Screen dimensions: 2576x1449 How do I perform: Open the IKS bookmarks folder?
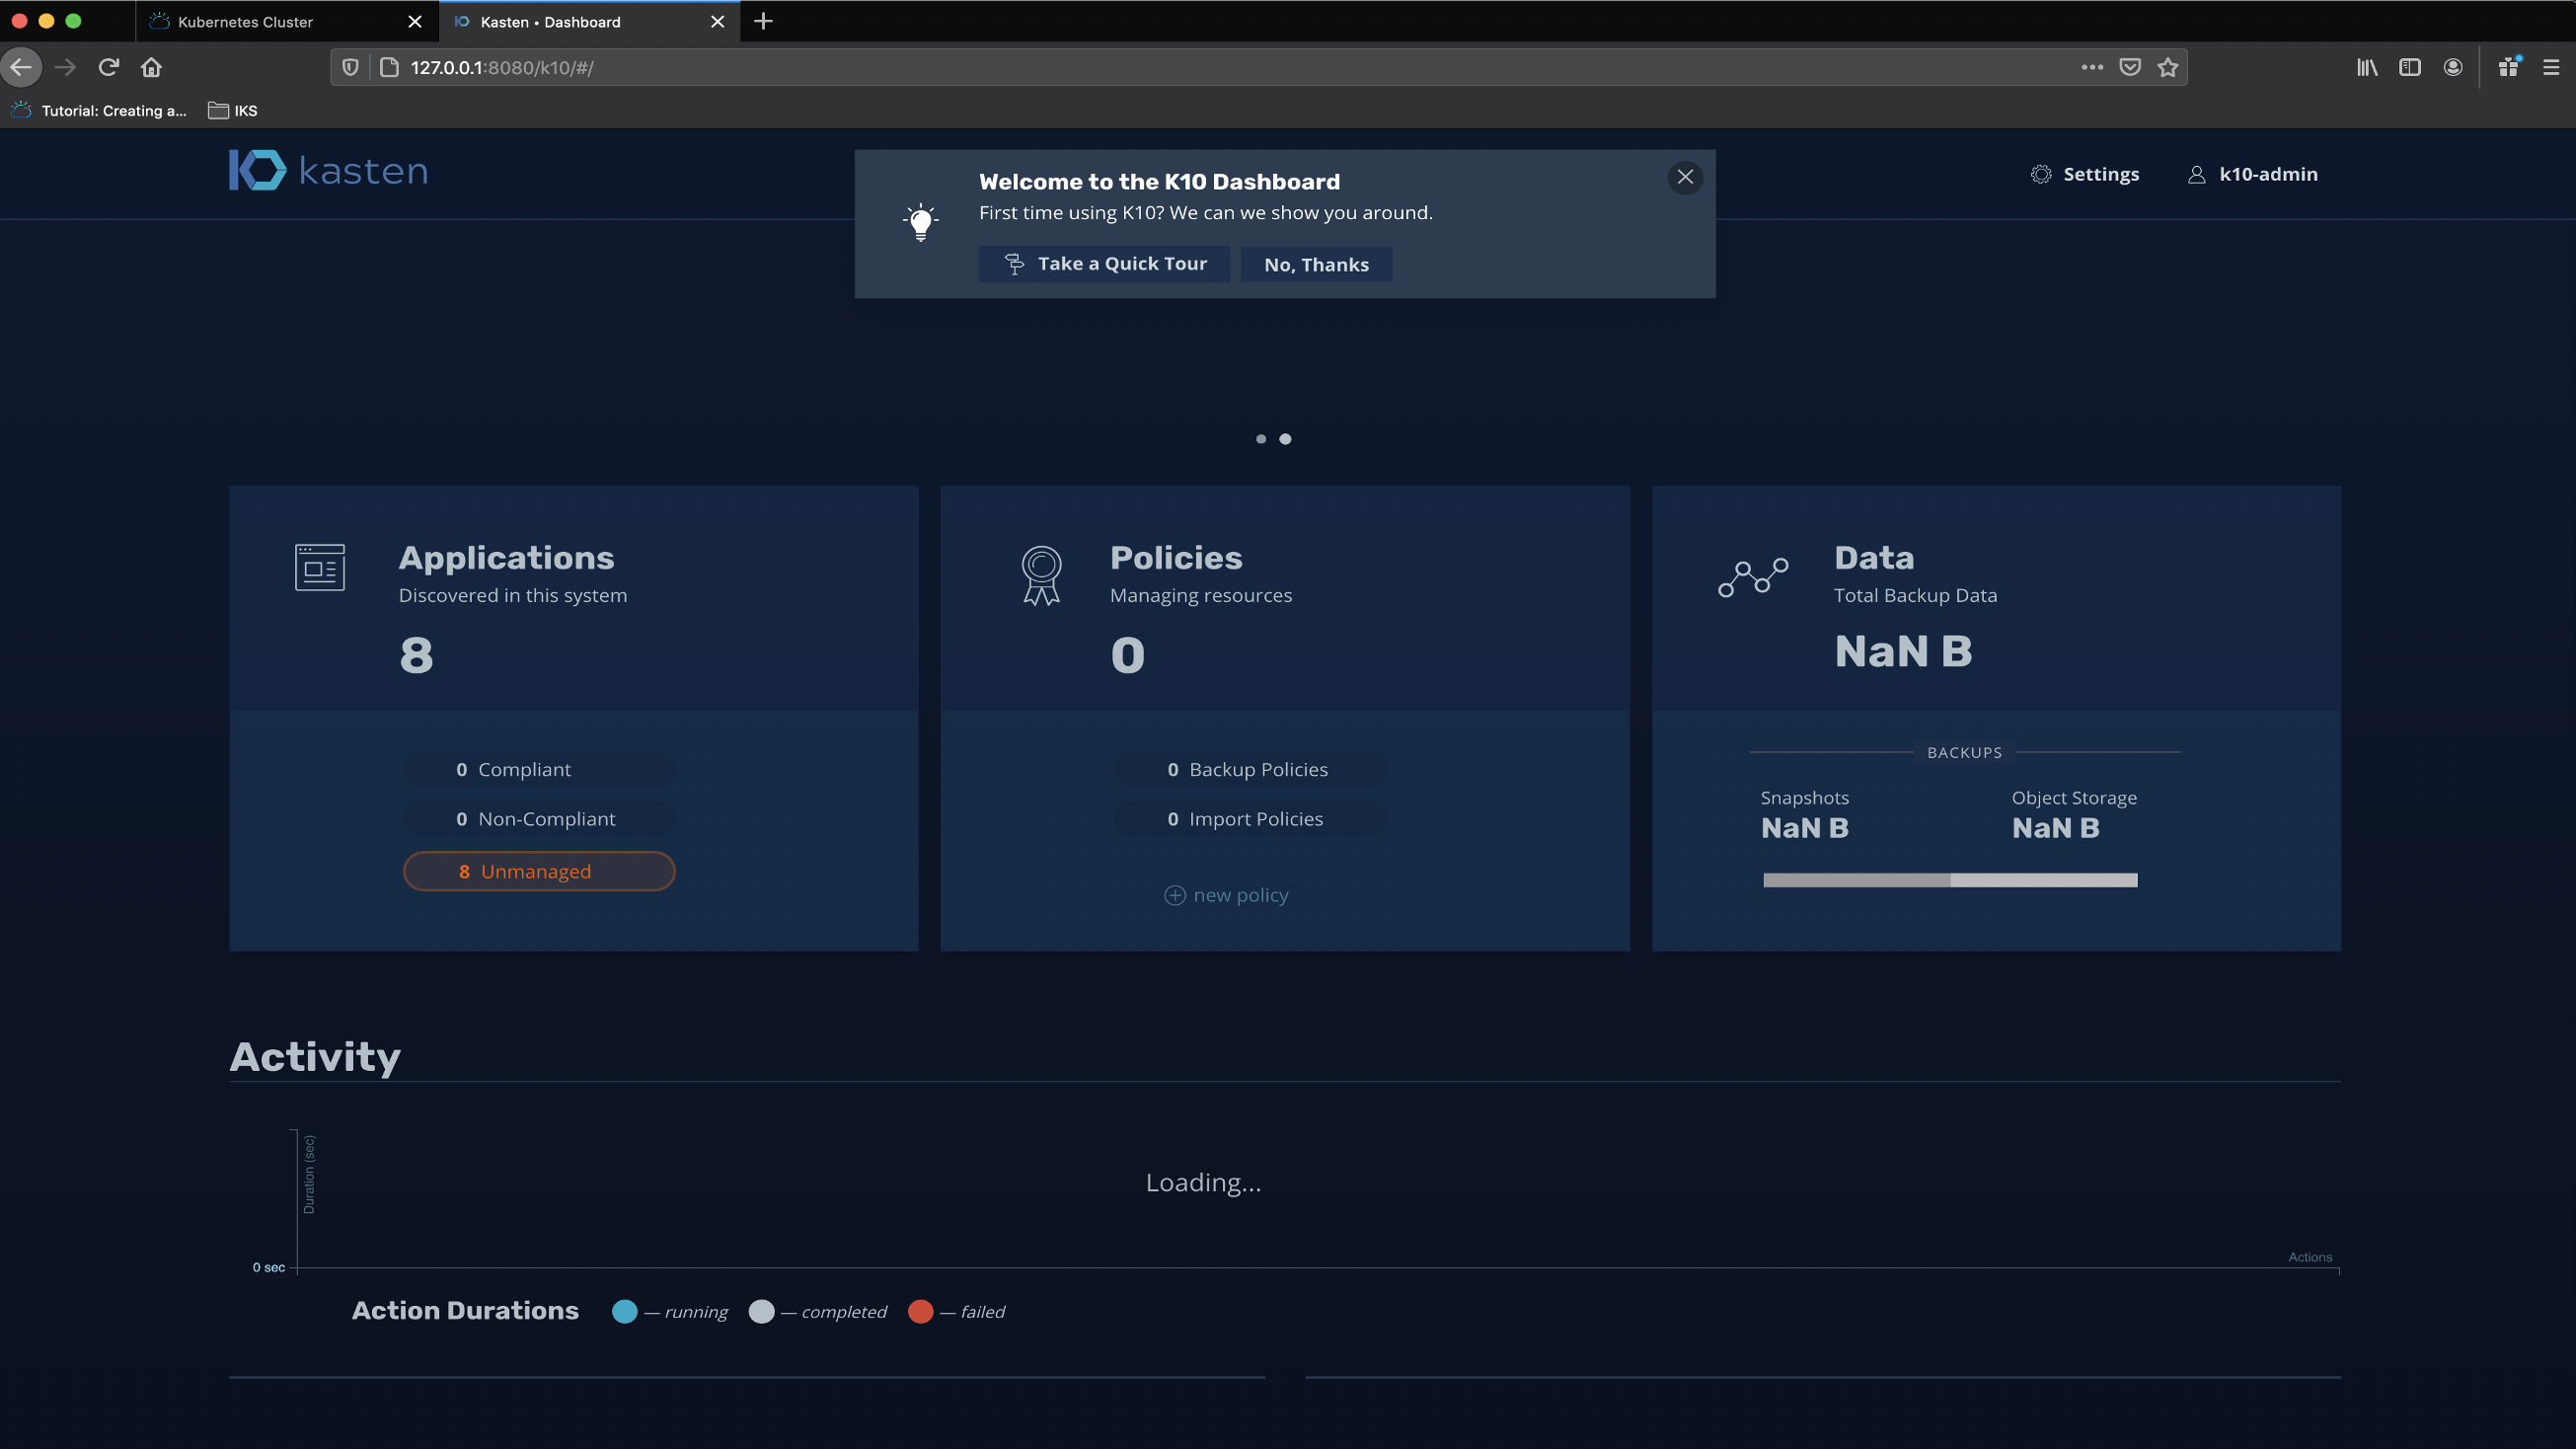(233, 111)
